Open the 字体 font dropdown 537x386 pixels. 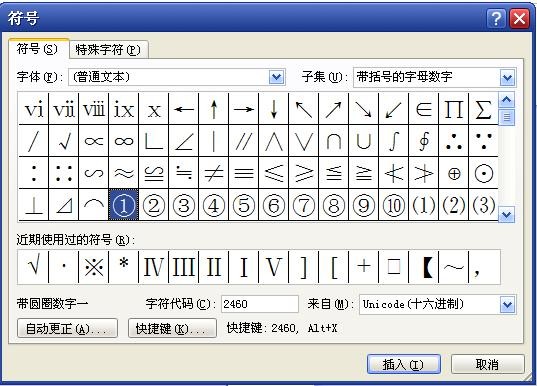click(x=277, y=77)
